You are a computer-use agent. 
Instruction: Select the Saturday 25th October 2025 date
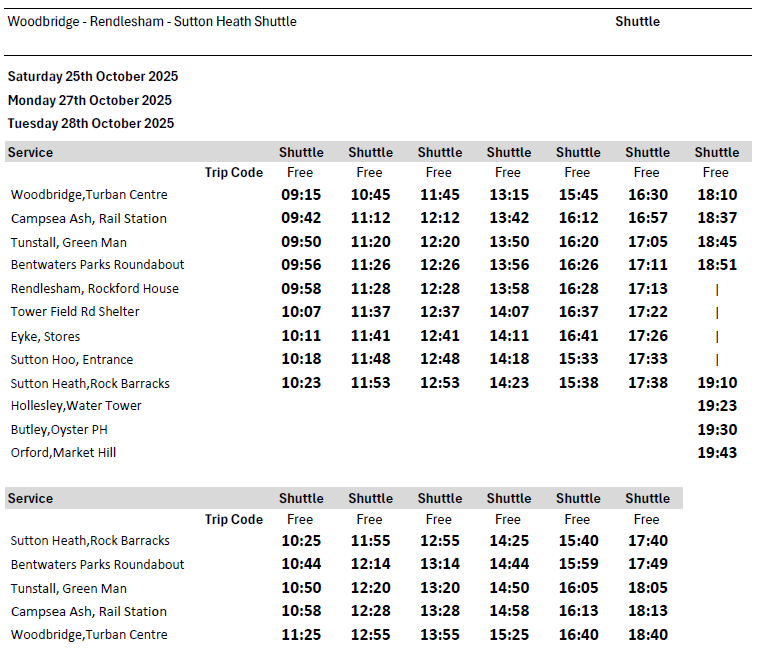pyautogui.click(x=92, y=76)
